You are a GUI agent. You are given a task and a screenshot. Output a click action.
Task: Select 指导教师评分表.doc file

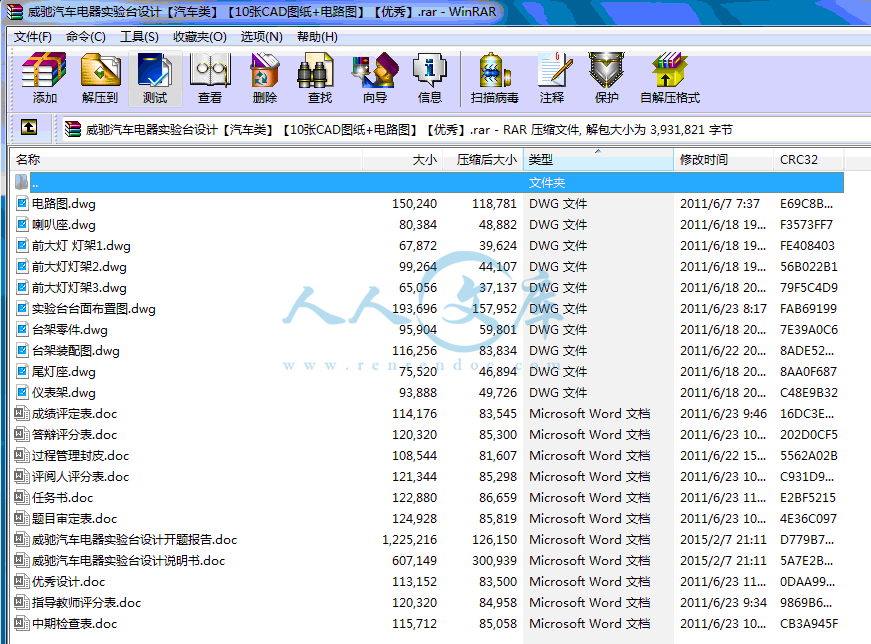tap(86, 602)
